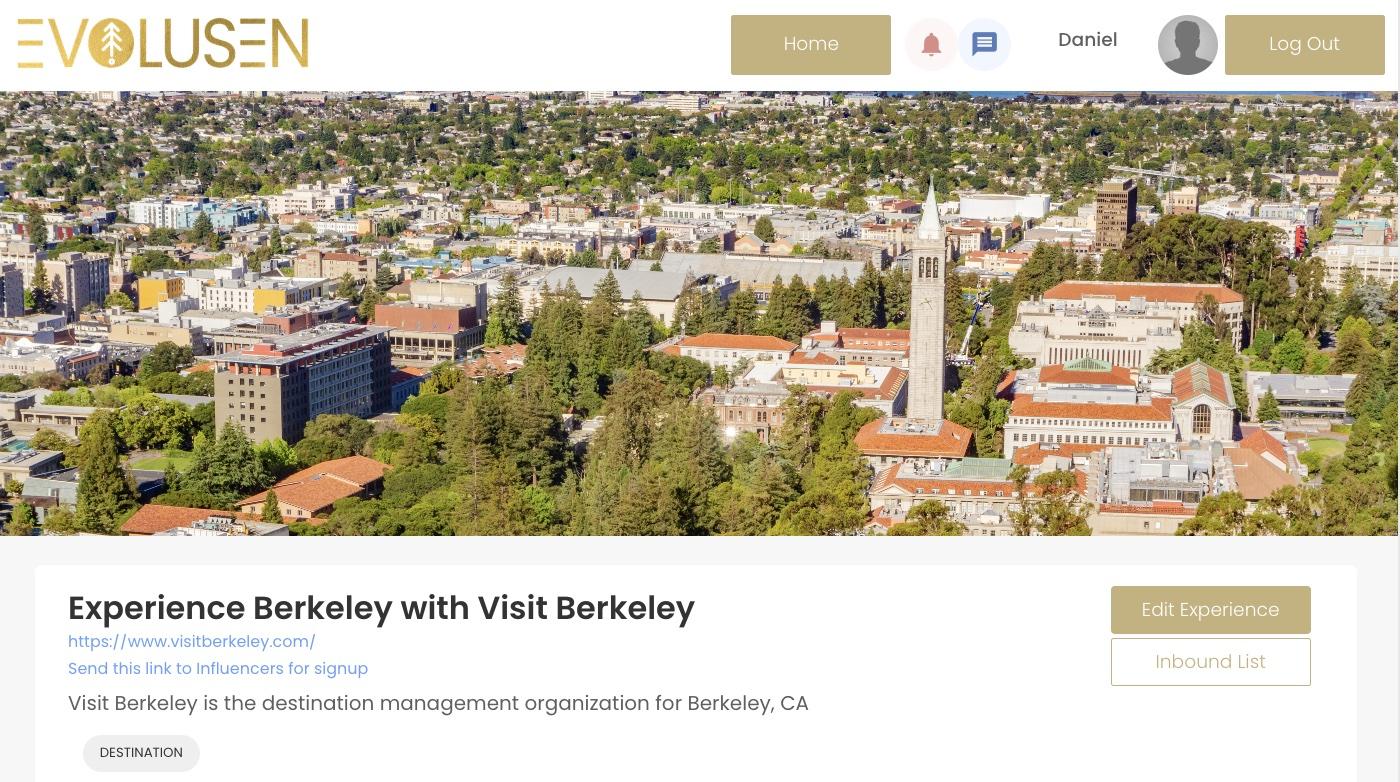Open the Edit Experience button
This screenshot has width=1400, height=782.
coord(1210,610)
